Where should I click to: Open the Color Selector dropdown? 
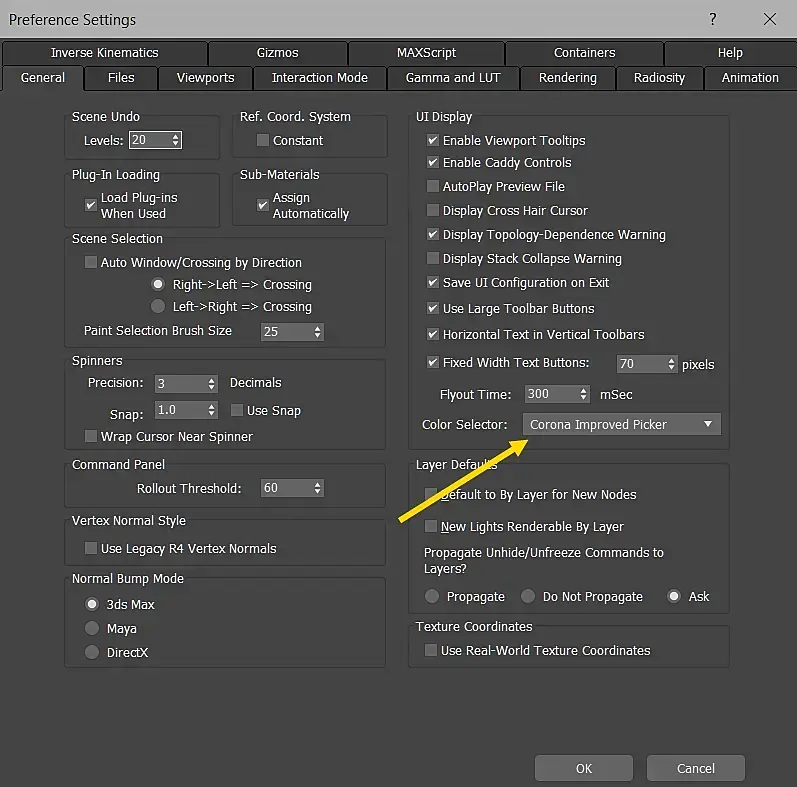point(621,425)
